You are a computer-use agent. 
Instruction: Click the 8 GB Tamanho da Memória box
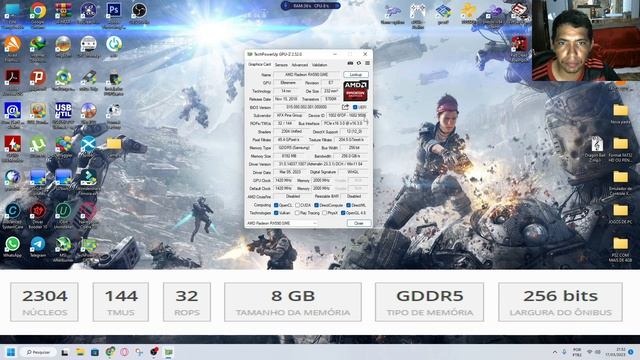tap(293, 302)
